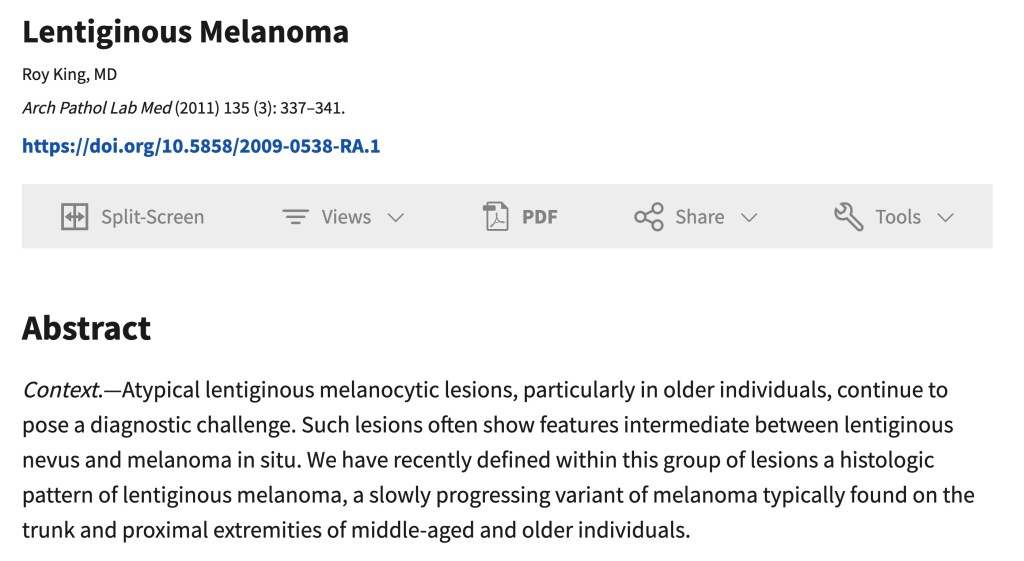Expand the Tools dropdown chevron
This screenshot has height=561, width=1024.
pyautogui.click(x=945, y=218)
